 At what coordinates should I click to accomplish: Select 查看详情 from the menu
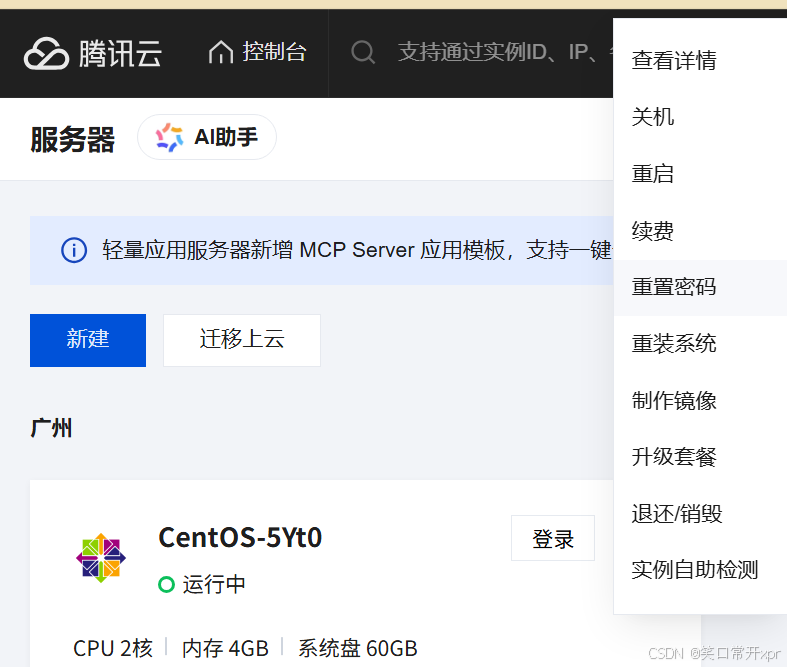(x=674, y=61)
